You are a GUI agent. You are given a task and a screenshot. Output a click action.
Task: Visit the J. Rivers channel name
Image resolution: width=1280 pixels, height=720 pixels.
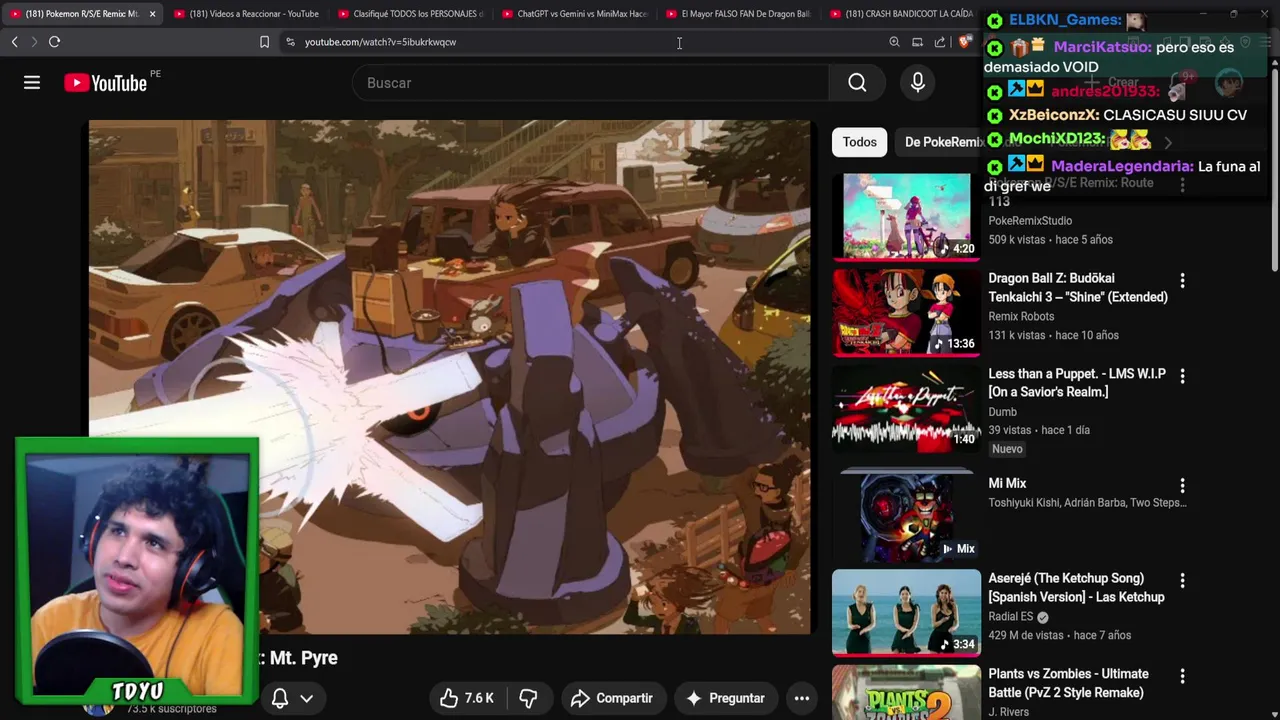click(x=1008, y=712)
